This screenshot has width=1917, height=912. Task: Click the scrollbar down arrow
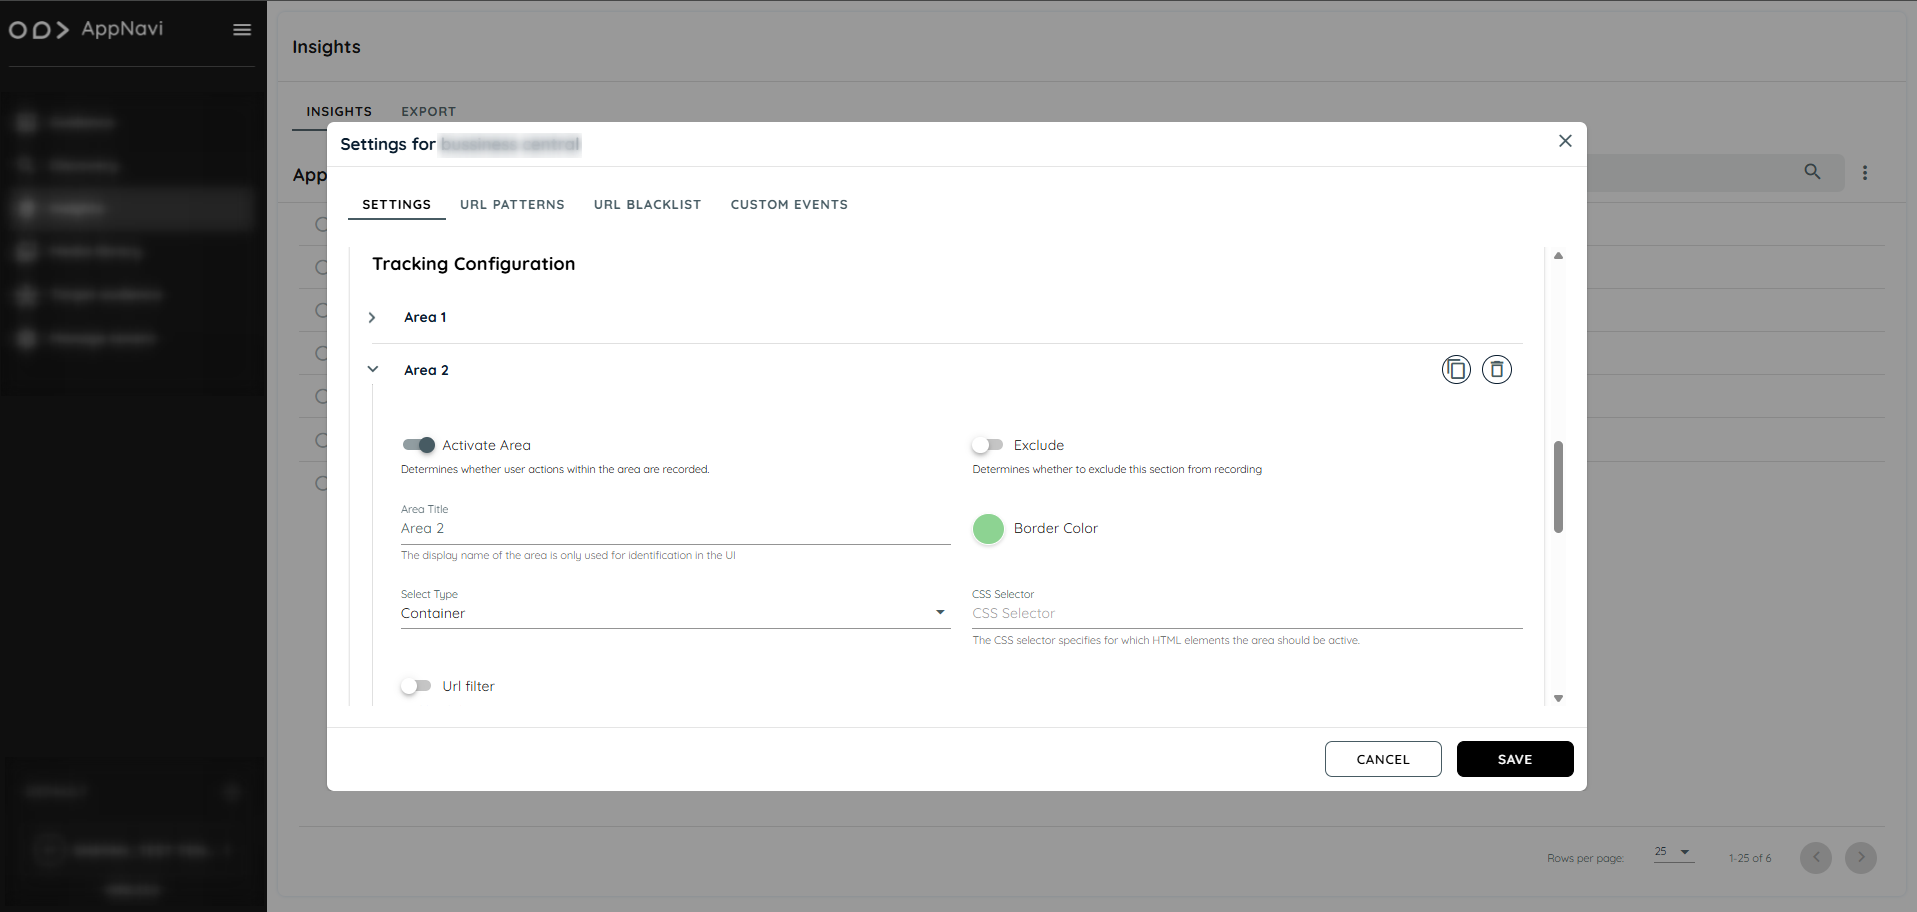tap(1558, 698)
